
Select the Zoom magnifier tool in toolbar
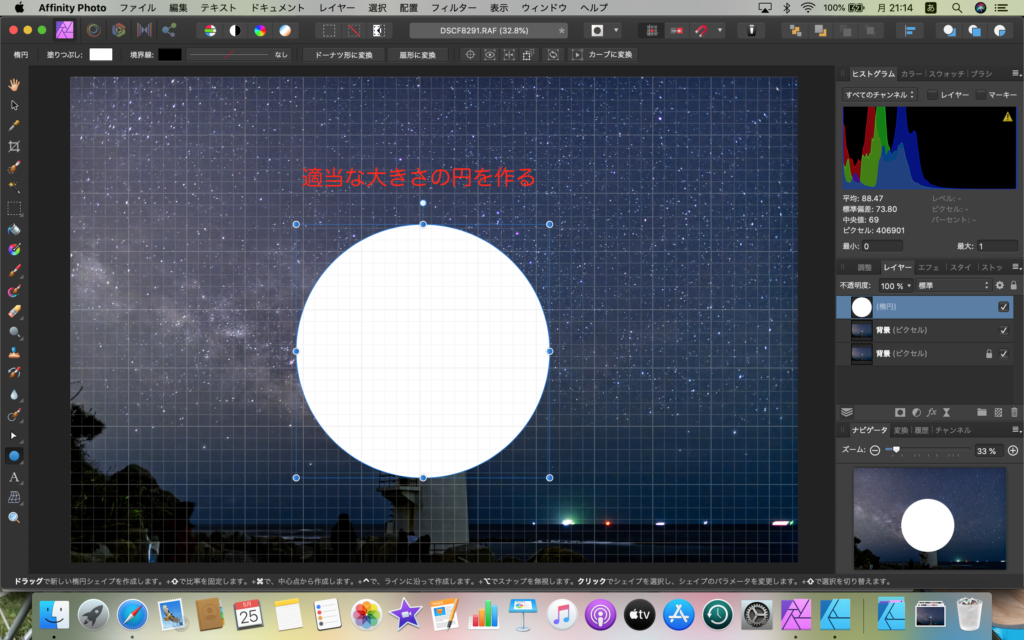pyautogui.click(x=14, y=518)
